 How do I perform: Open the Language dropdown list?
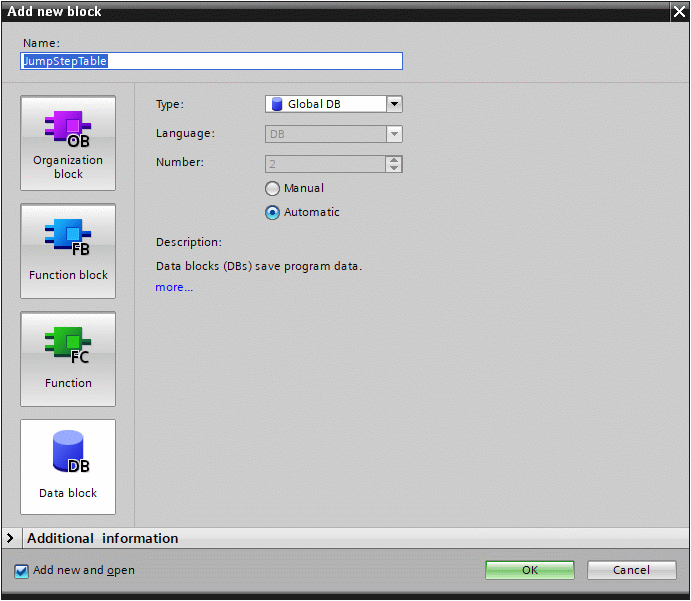[x=394, y=134]
